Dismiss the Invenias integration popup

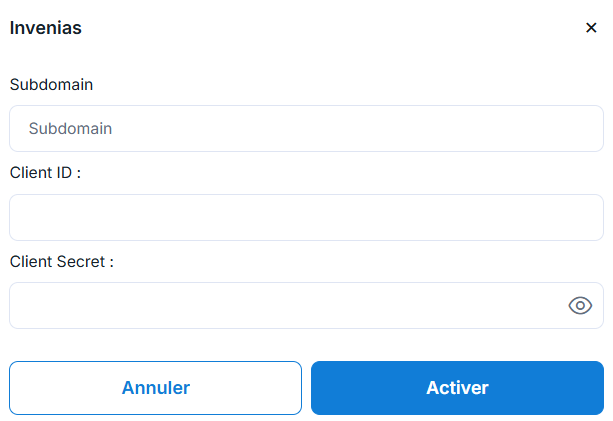point(591,28)
